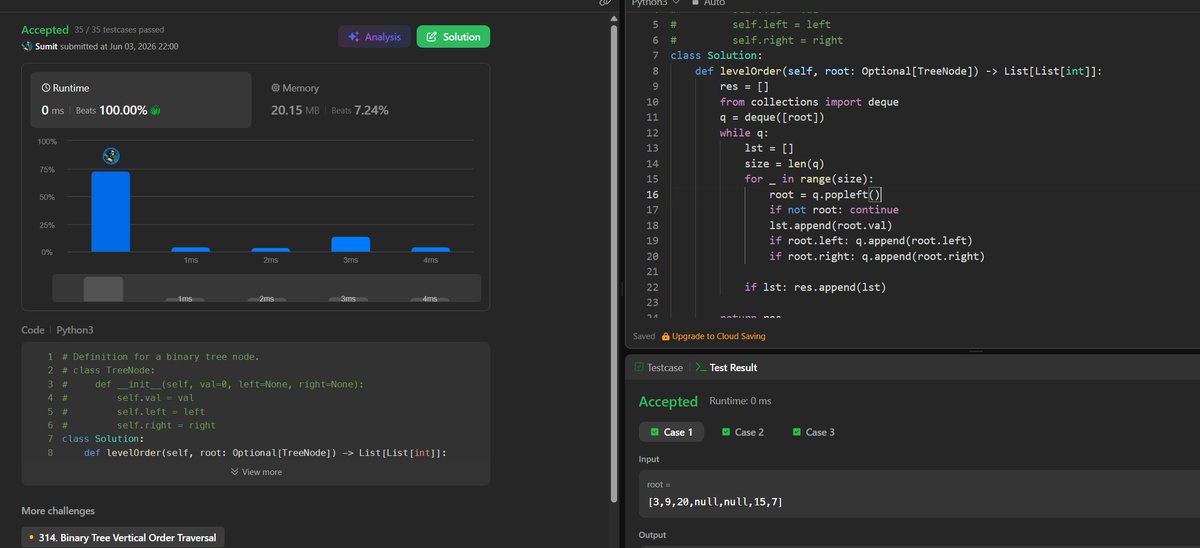This screenshot has width=1200, height=548.
Task: Click the Saved status text in editor footer
Action: 644,336
